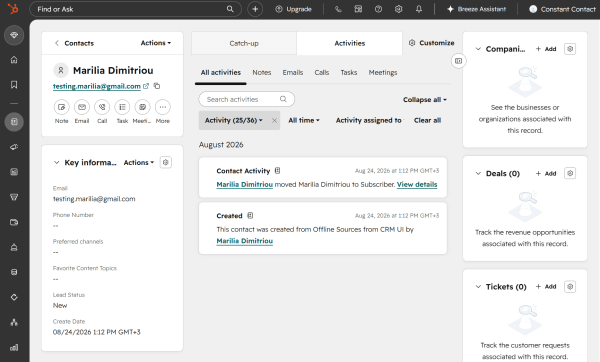Remove the Activity filter with X

[x=274, y=121]
